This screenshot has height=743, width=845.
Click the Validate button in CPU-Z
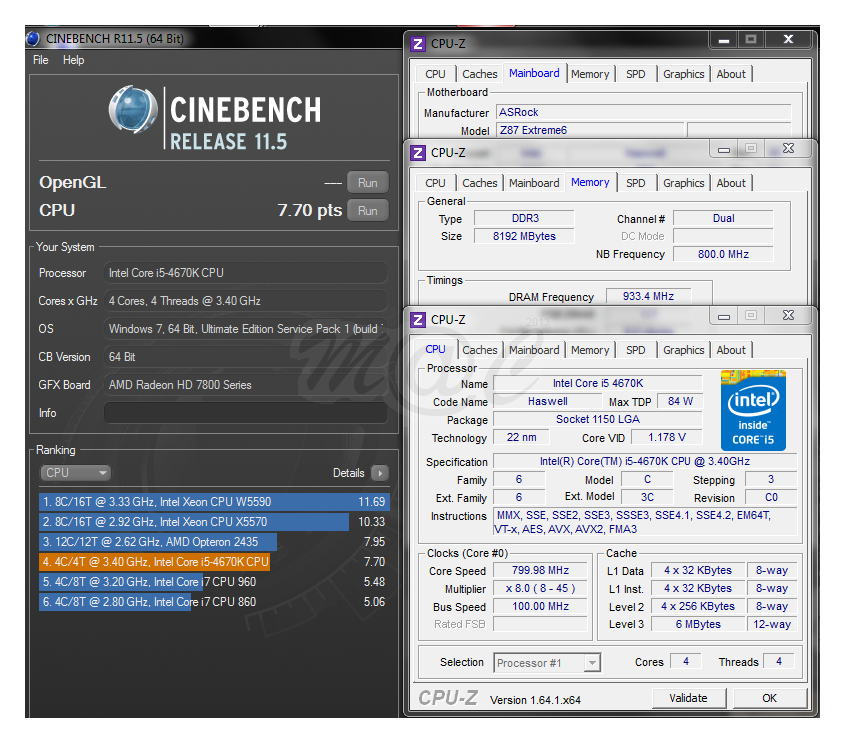pyautogui.click(x=688, y=698)
